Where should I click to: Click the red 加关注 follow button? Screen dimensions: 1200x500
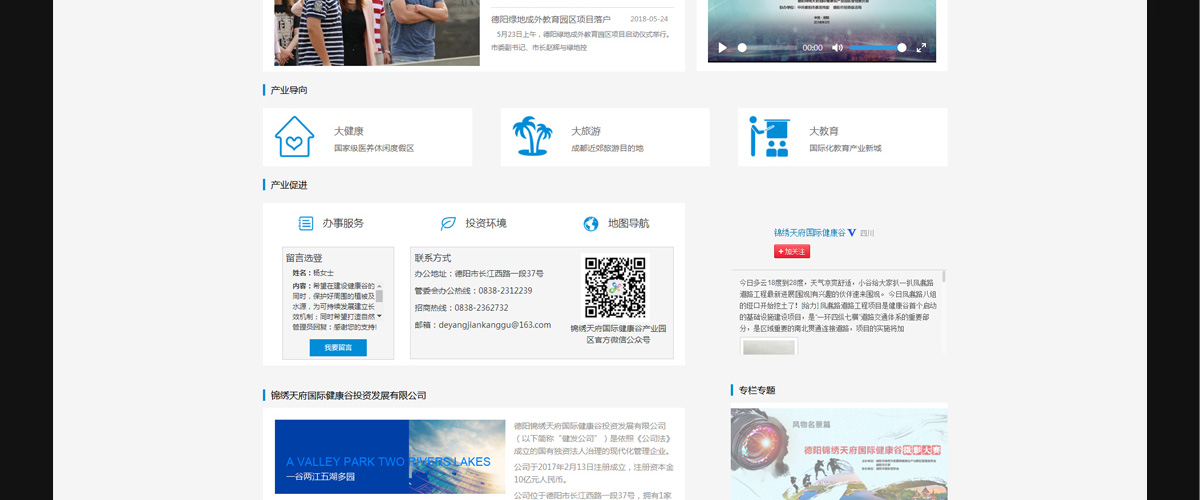pos(792,251)
